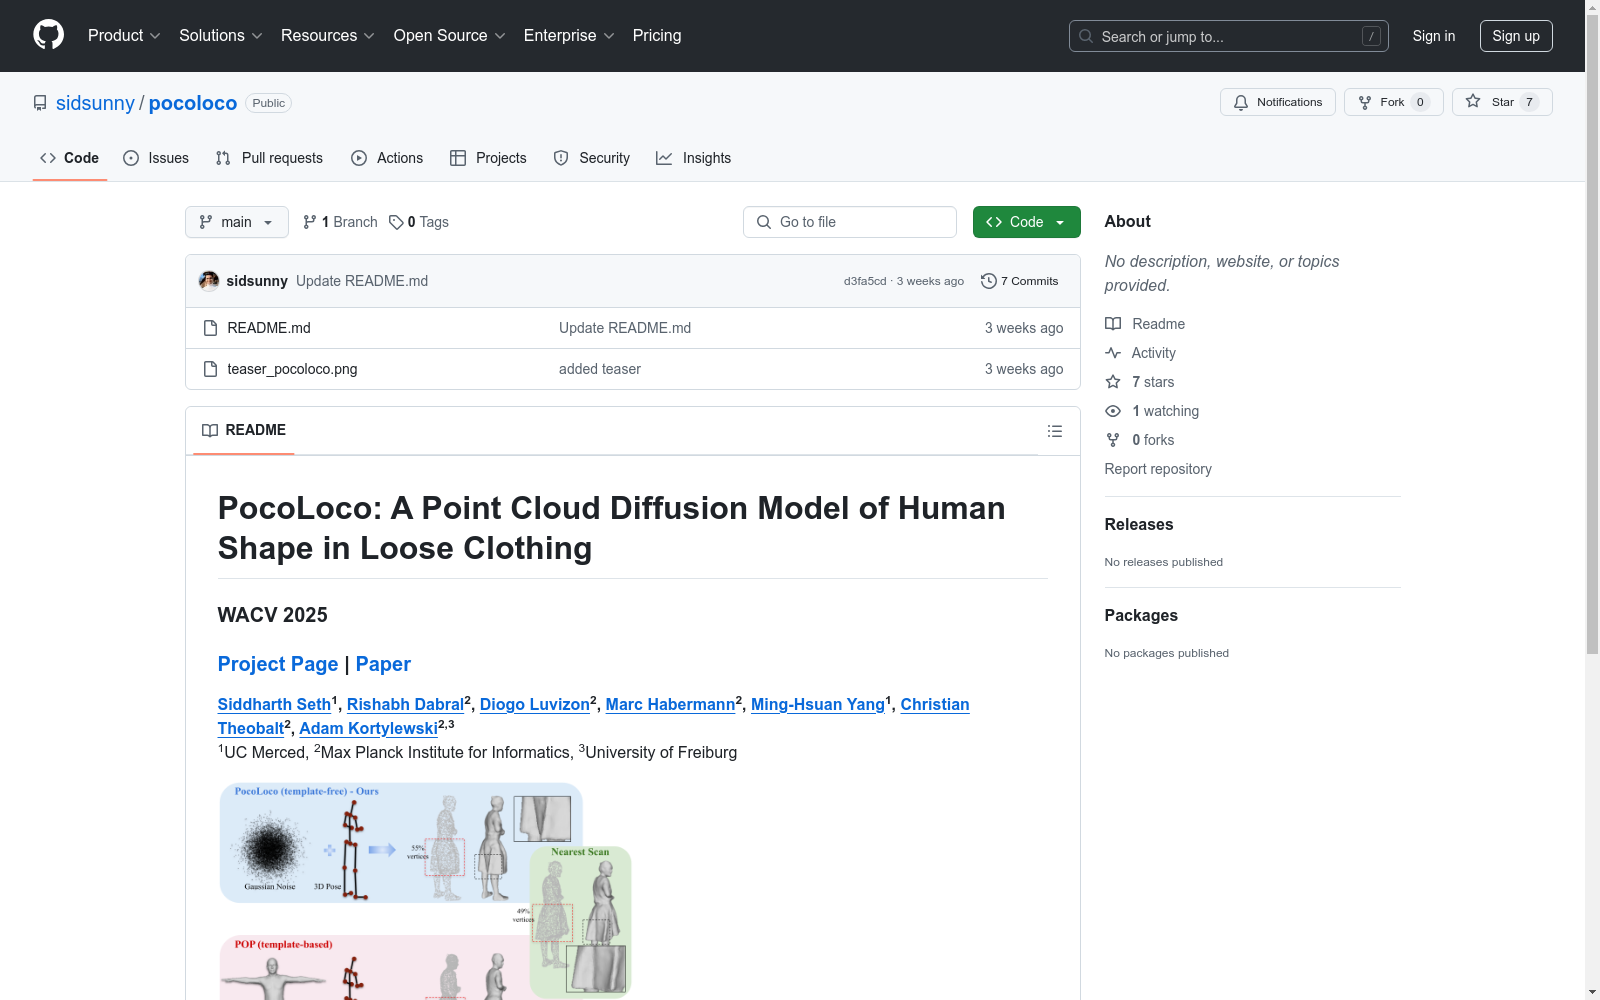Click sidsunny's avatar in the commit row
Image resolution: width=1600 pixels, height=1000 pixels.
pos(209,281)
